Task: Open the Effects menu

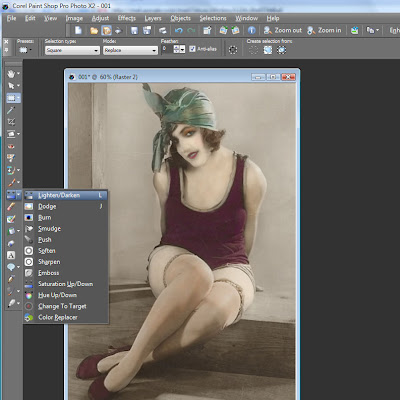Action: pyautogui.click(x=127, y=18)
